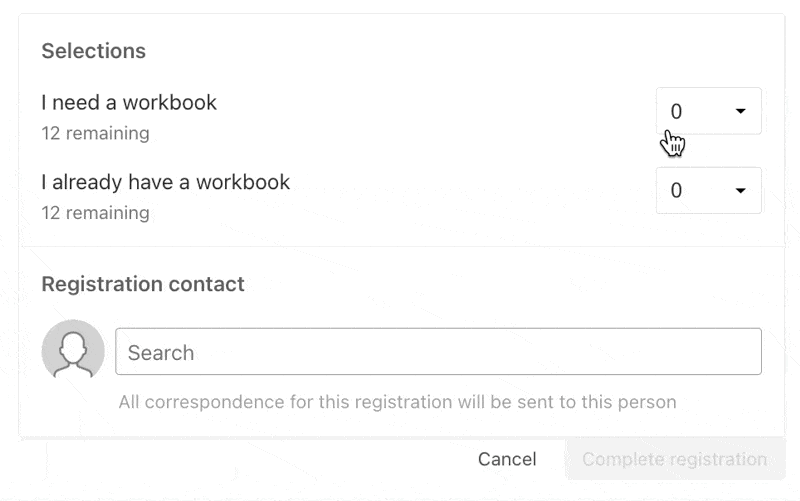The image size is (800, 501).
Task: Click the 'Search' placeholder text in the contact box
Action: [x=161, y=353]
